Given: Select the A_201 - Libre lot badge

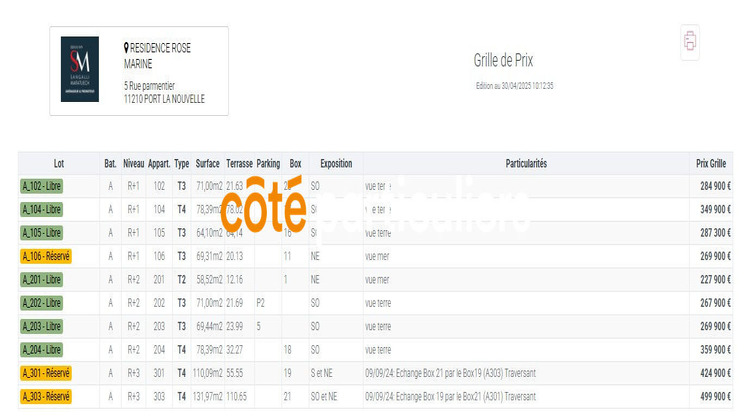Looking at the screenshot, I should (41, 280).
